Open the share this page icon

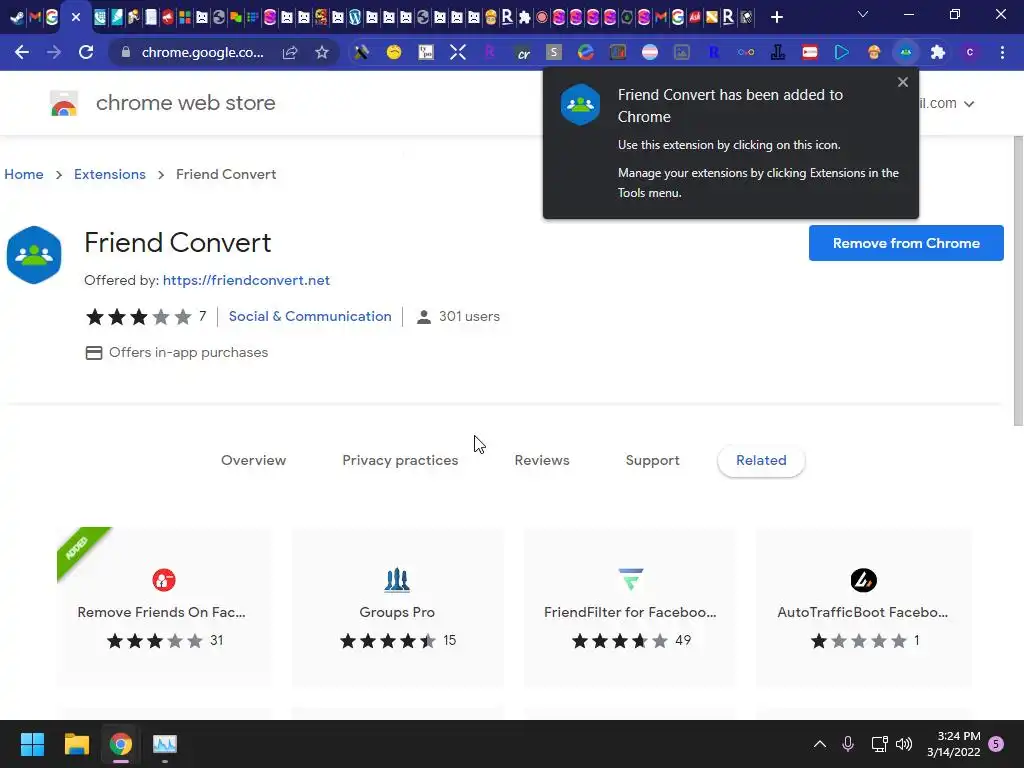pos(289,52)
